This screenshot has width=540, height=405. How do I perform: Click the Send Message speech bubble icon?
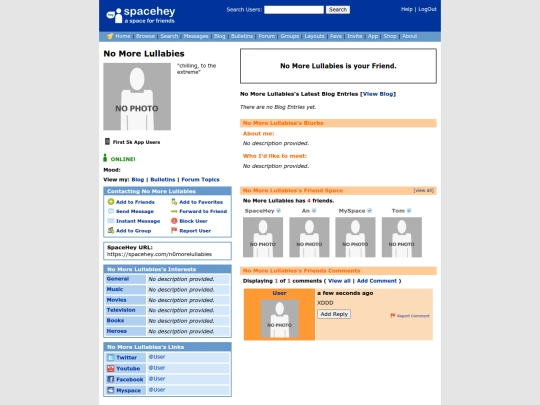[x=111, y=211]
